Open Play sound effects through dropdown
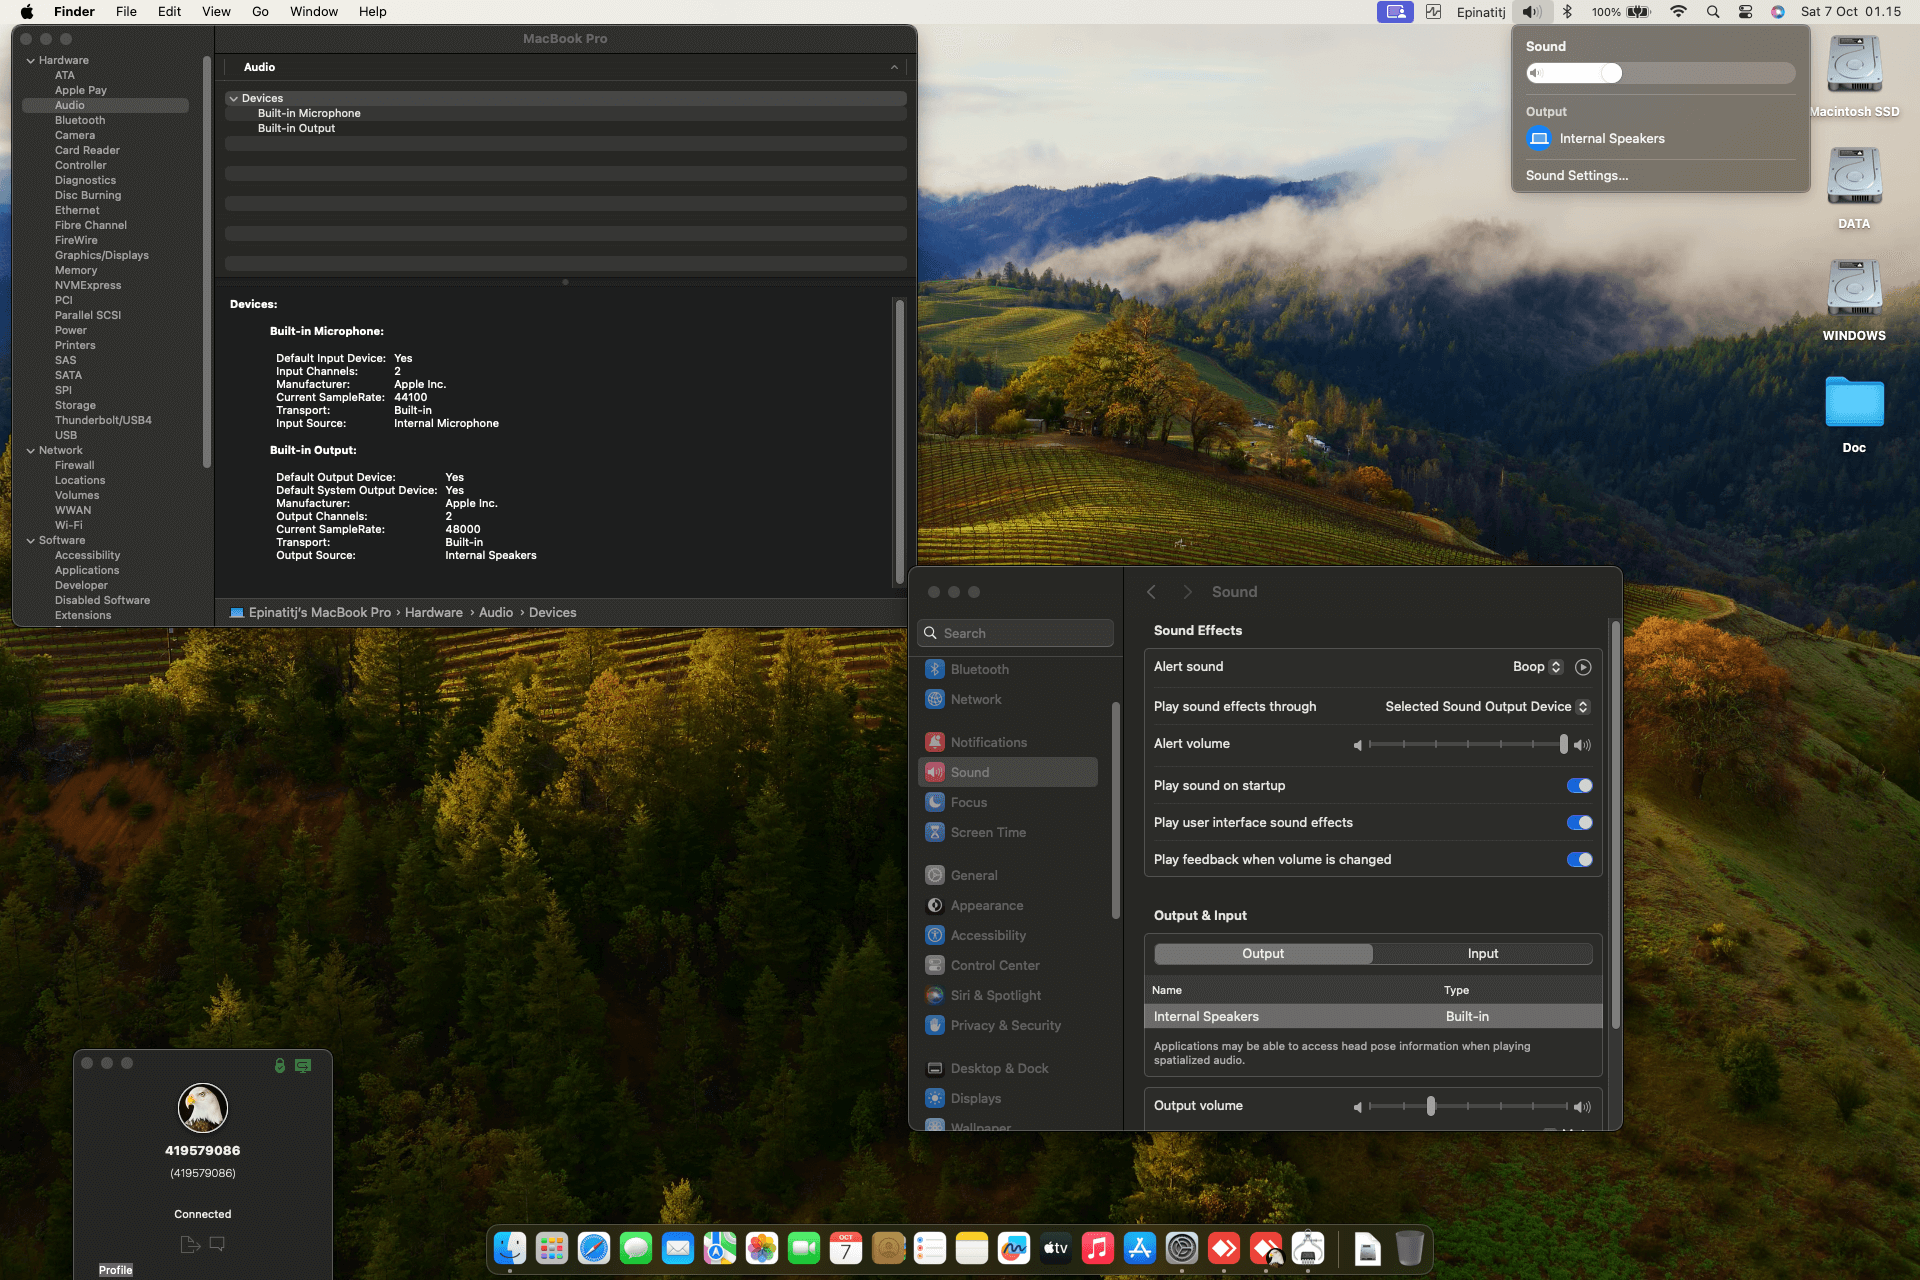The height and width of the screenshot is (1280, 1920). [1486, 707]
